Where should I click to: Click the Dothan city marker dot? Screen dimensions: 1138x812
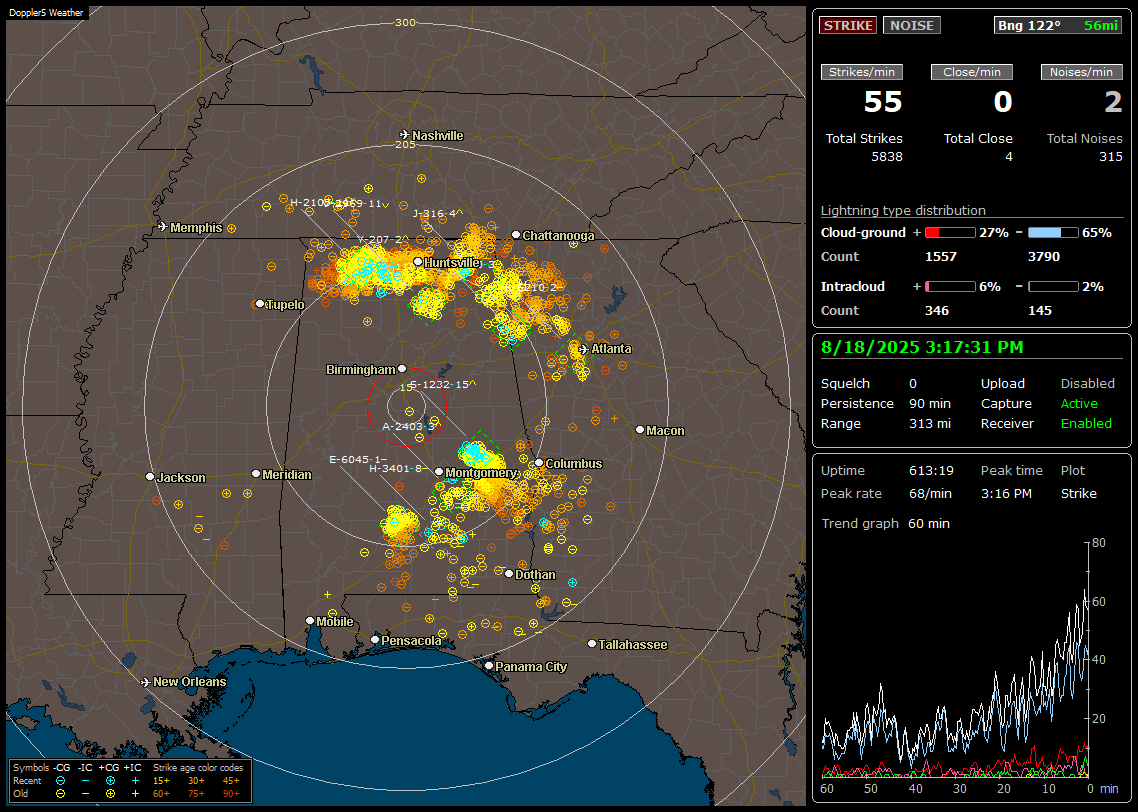pyautogui.click(x=509, y=574)
